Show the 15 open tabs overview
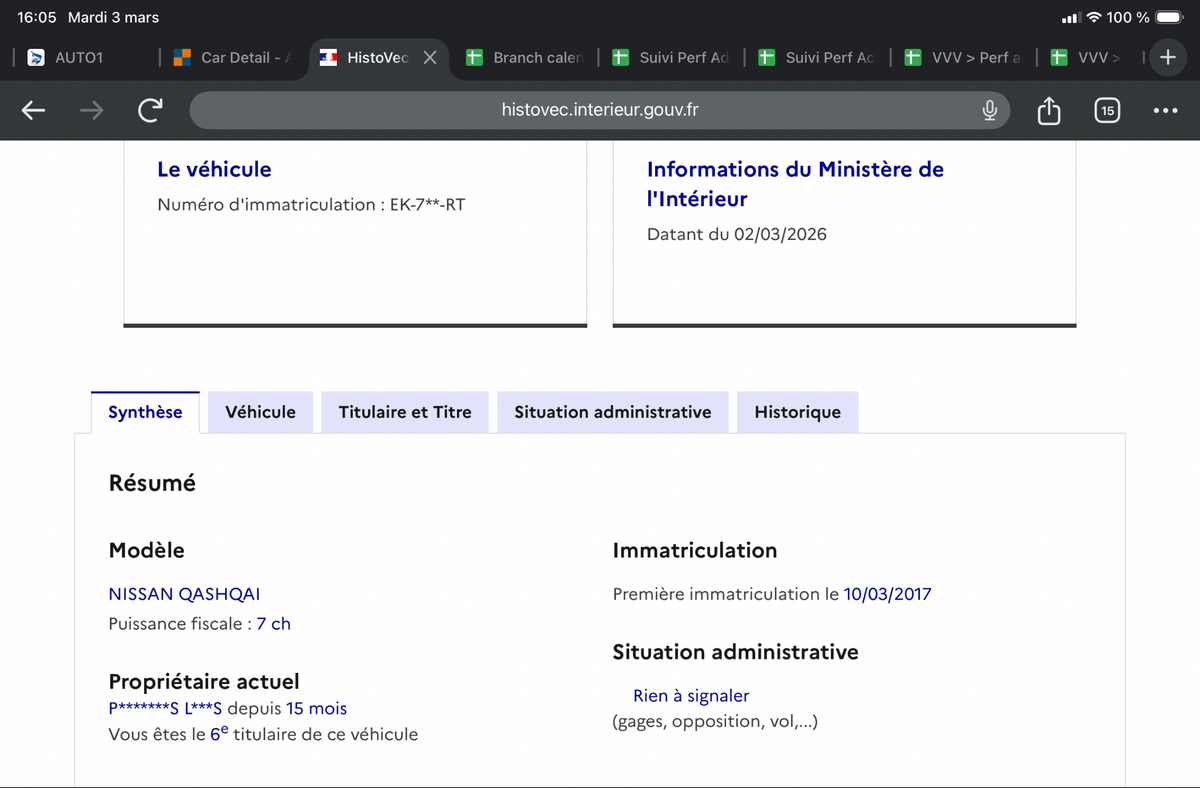This screenshot has height=788, width=1200. 1106,111
